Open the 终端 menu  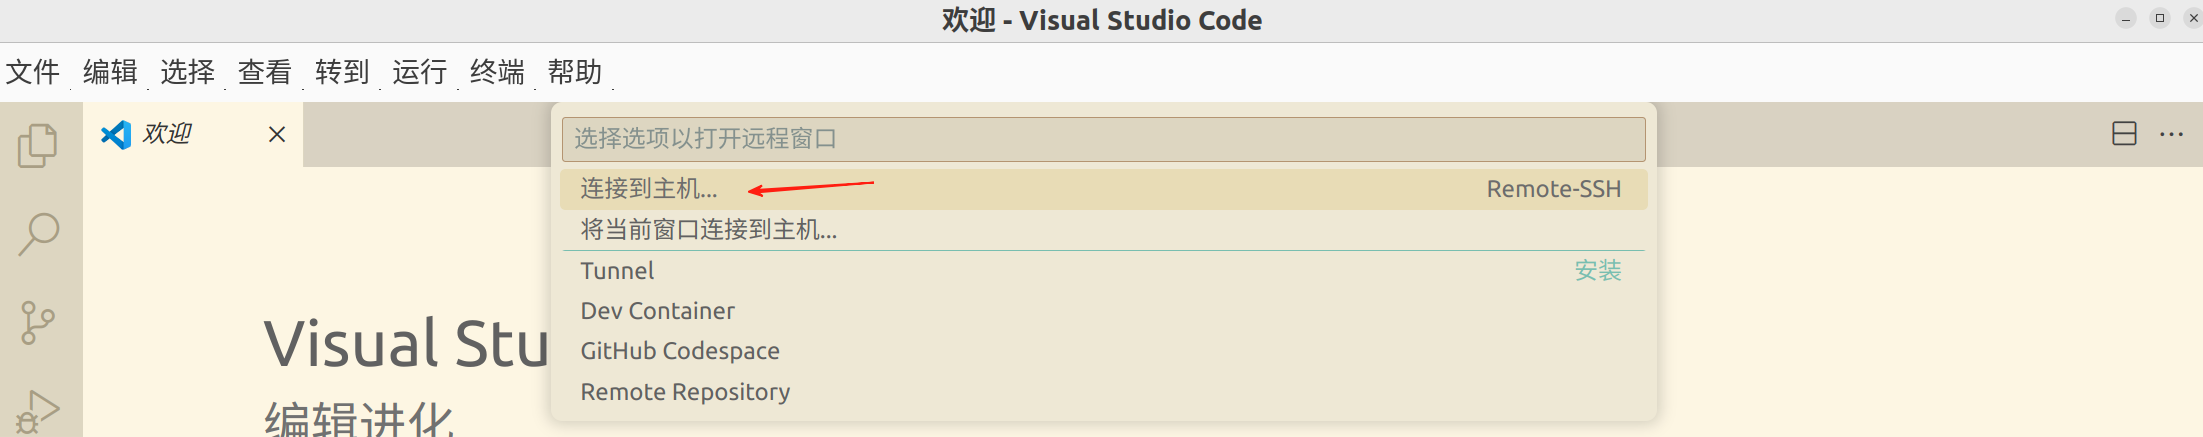pos(497,72)
